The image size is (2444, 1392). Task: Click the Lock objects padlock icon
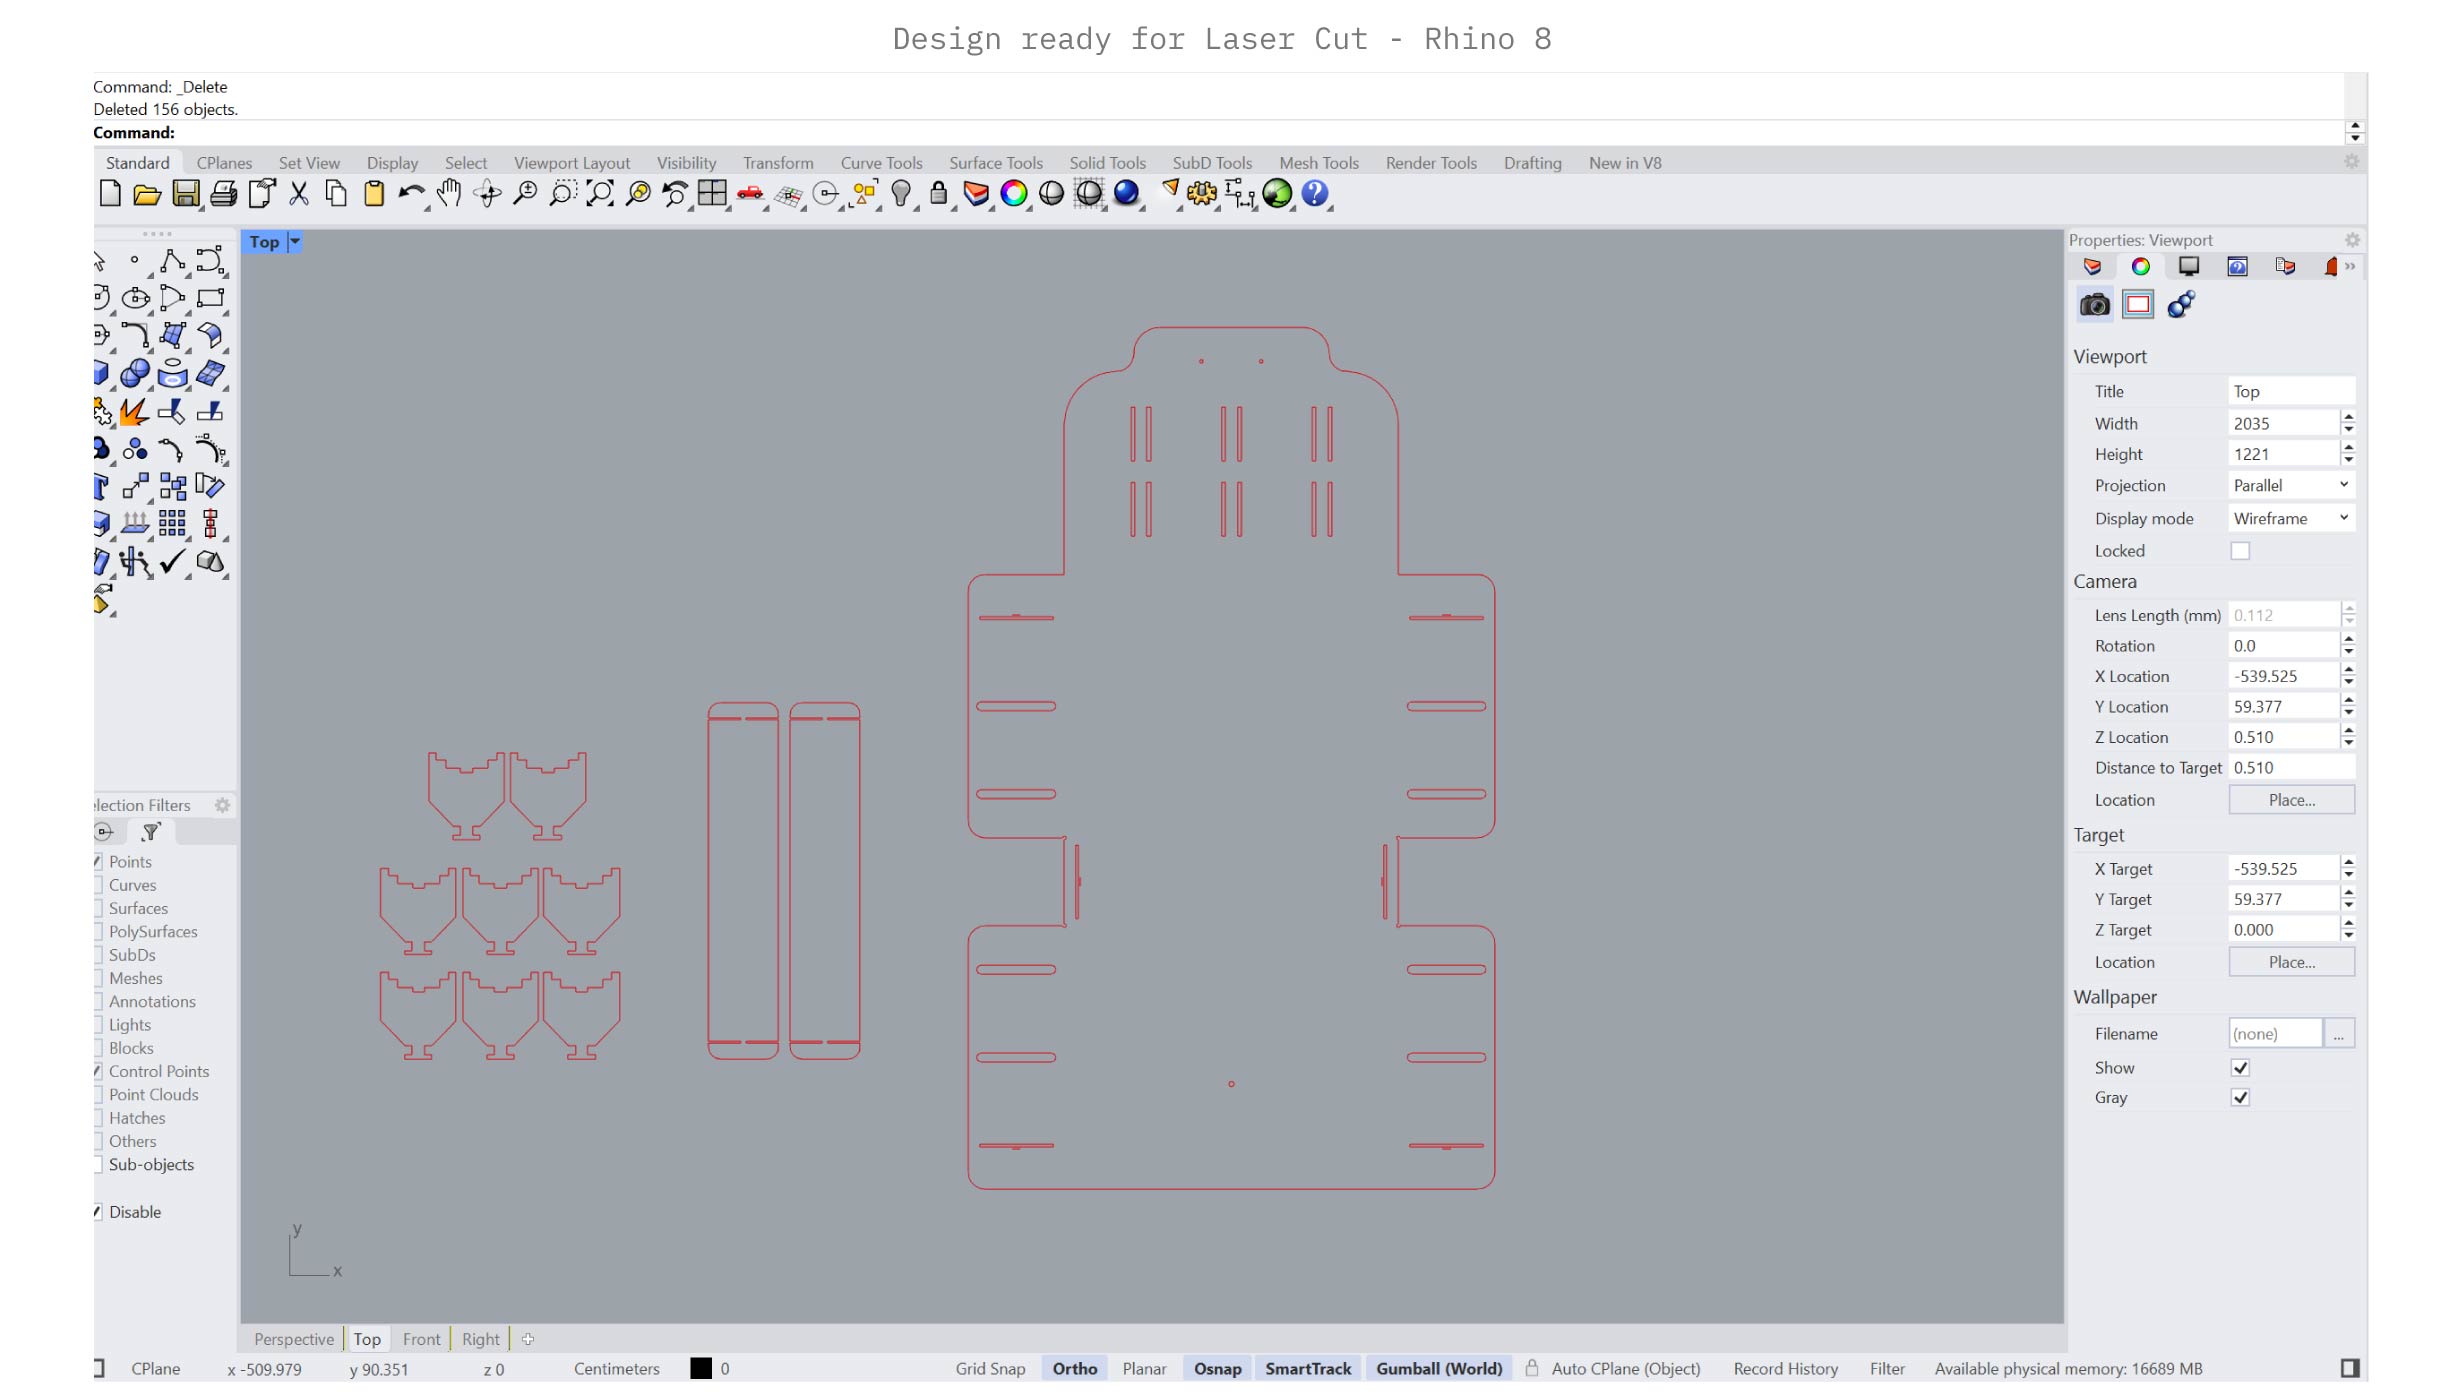click(x=938, y=194)
